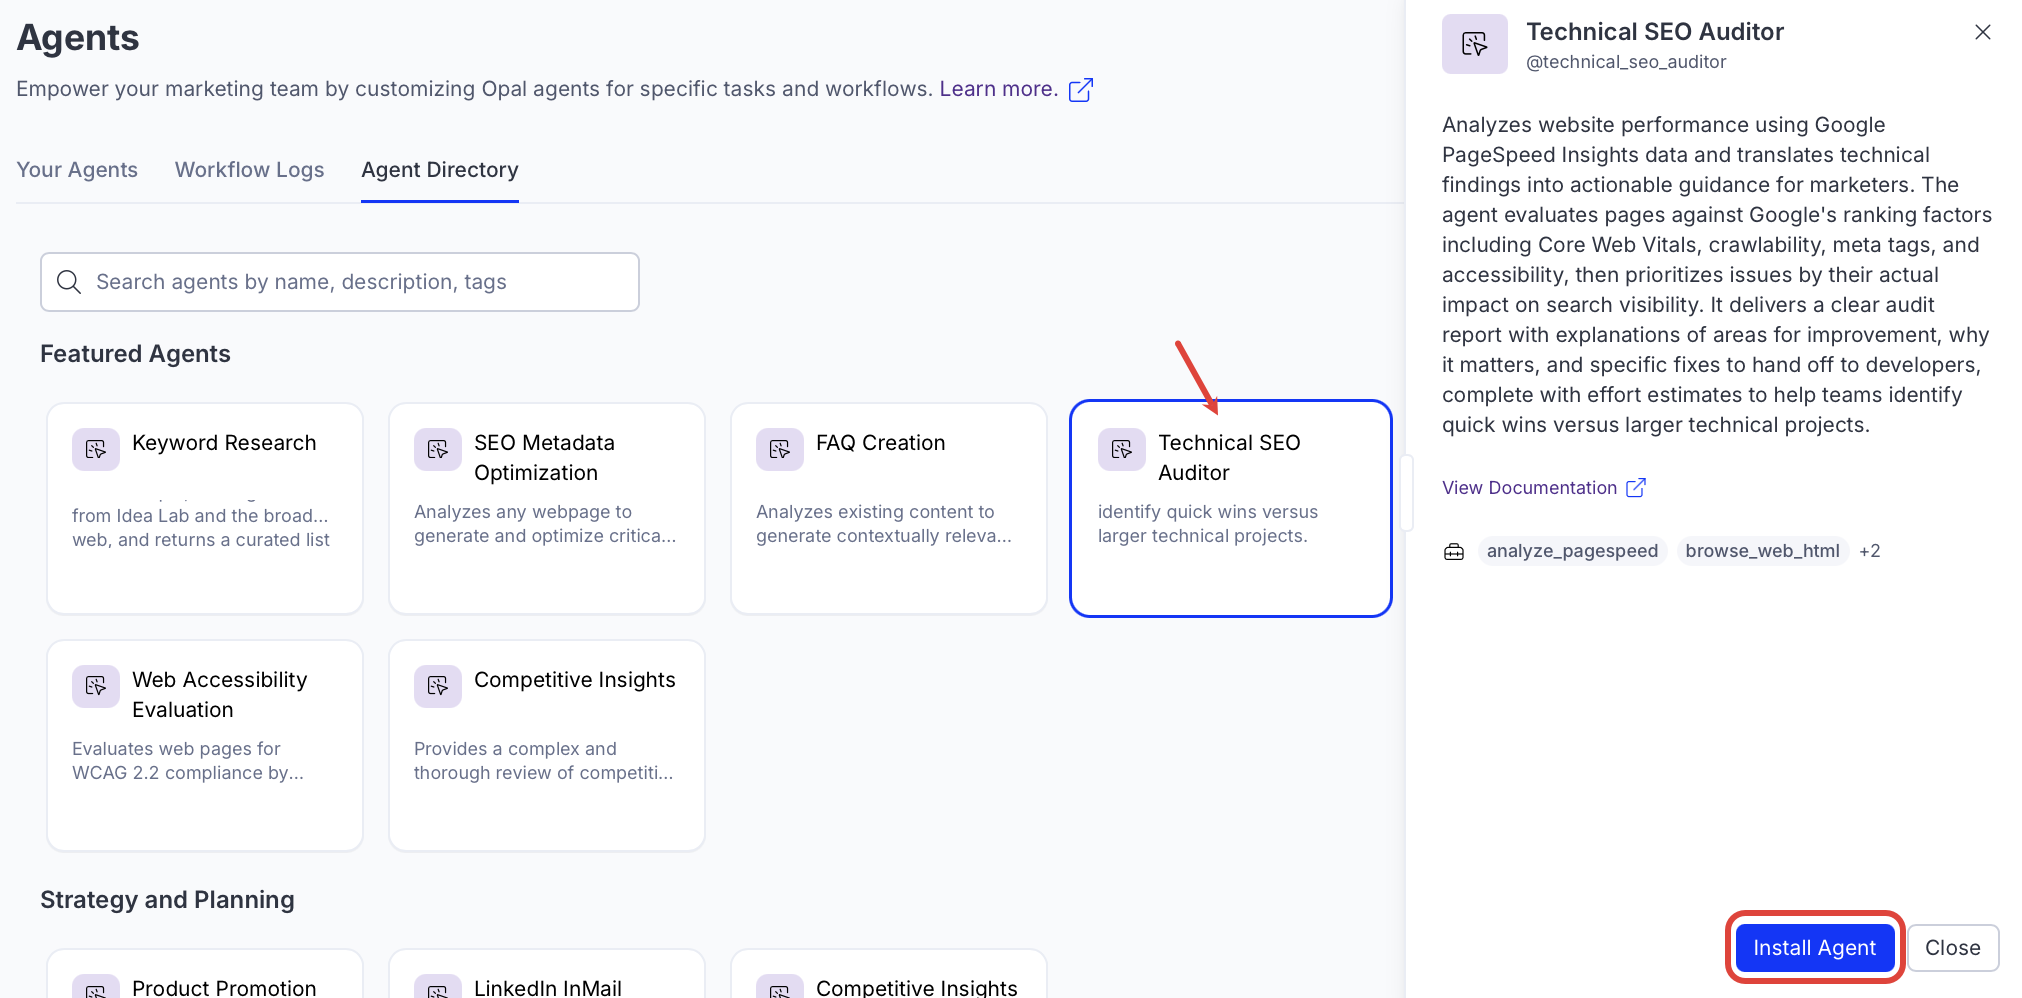This screenshot has height=998, width=2022.
Task: Follow the Learn more link
Action: tap(997, 89)
